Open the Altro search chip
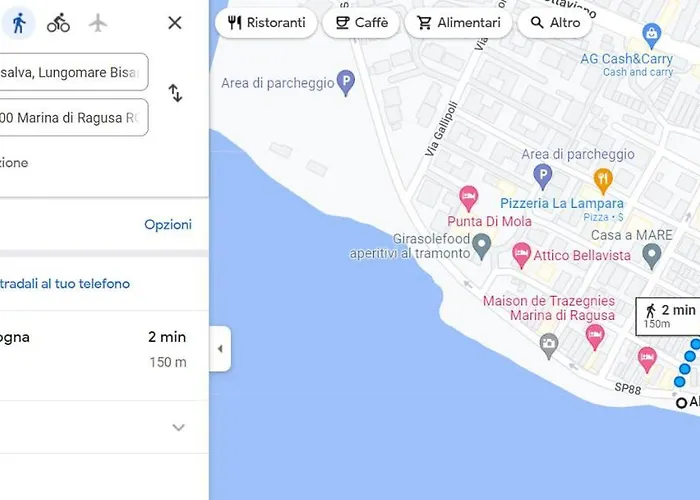 pyautogui.click(x=555, y=23)
